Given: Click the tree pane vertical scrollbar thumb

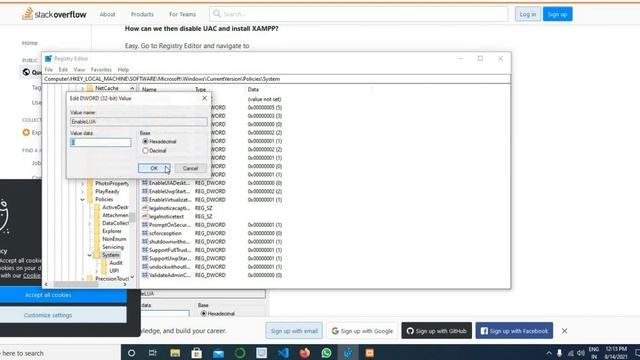Looking at the screenshot, I should click(132, 218).
